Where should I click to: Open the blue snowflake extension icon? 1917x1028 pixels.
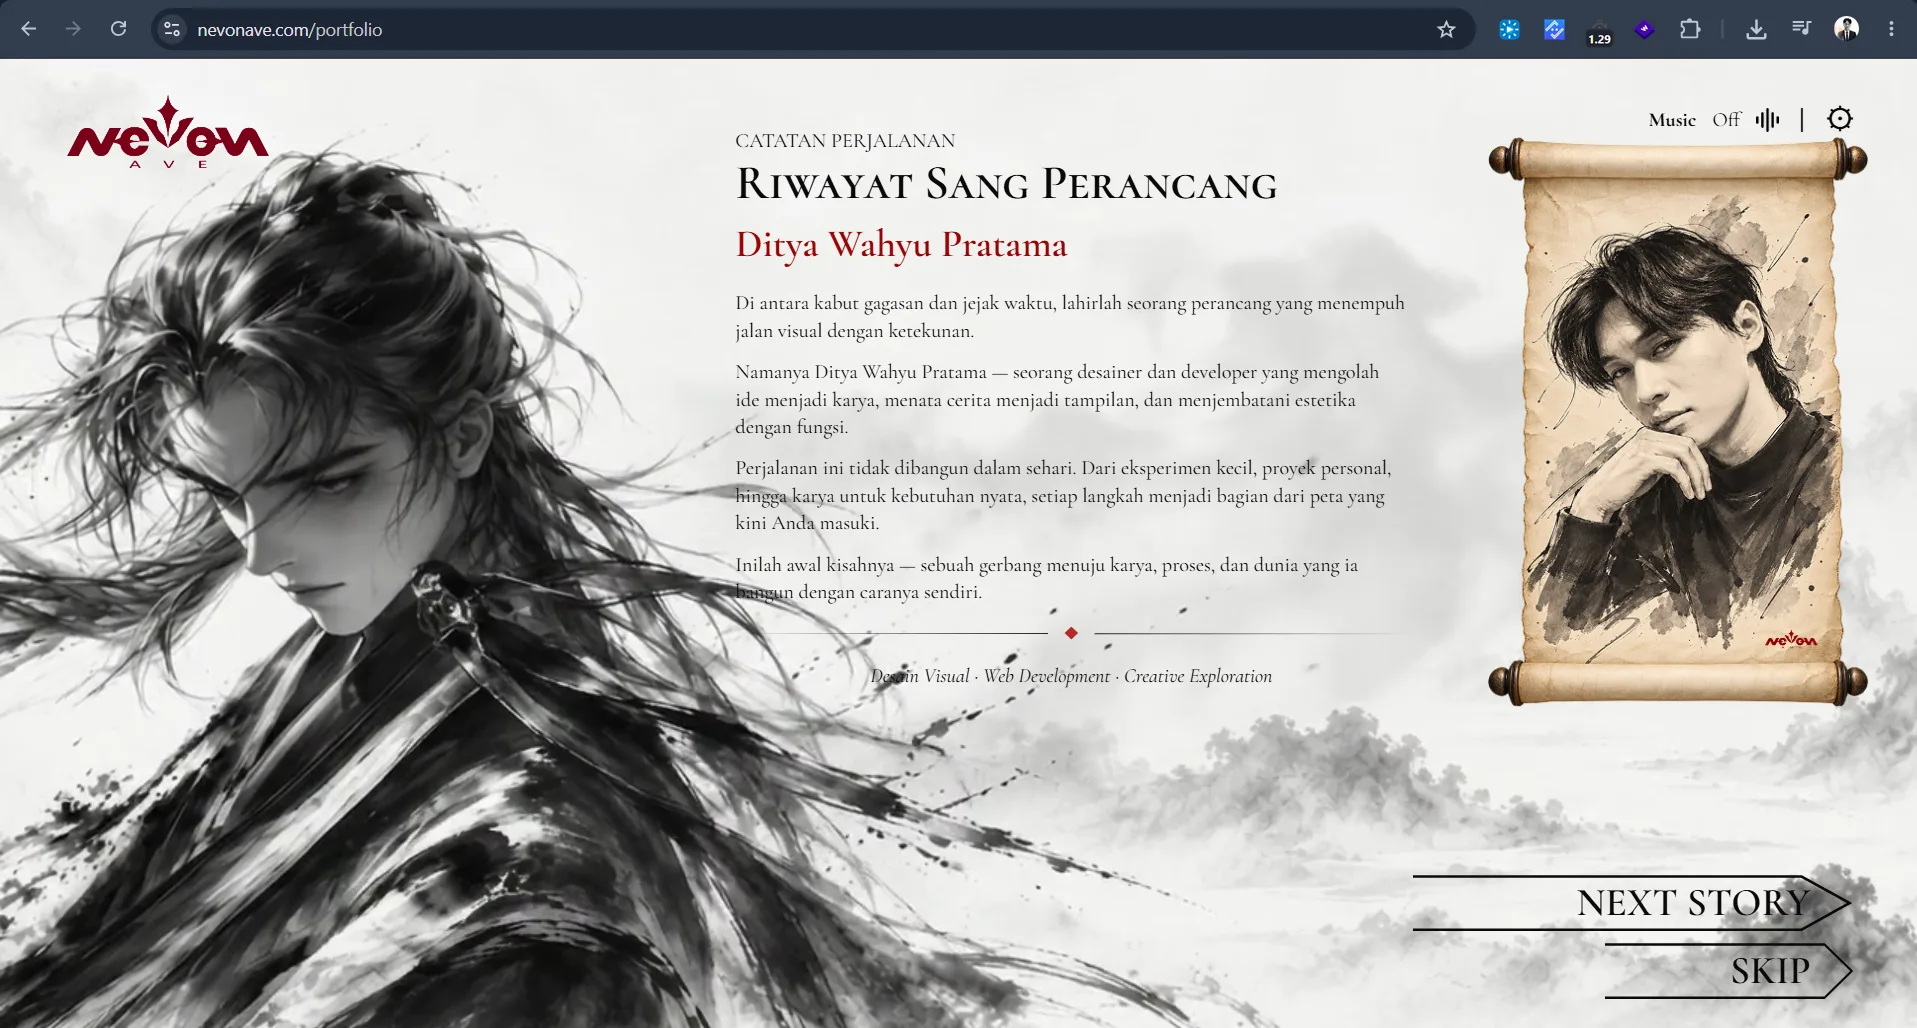tap(1509, 29)
